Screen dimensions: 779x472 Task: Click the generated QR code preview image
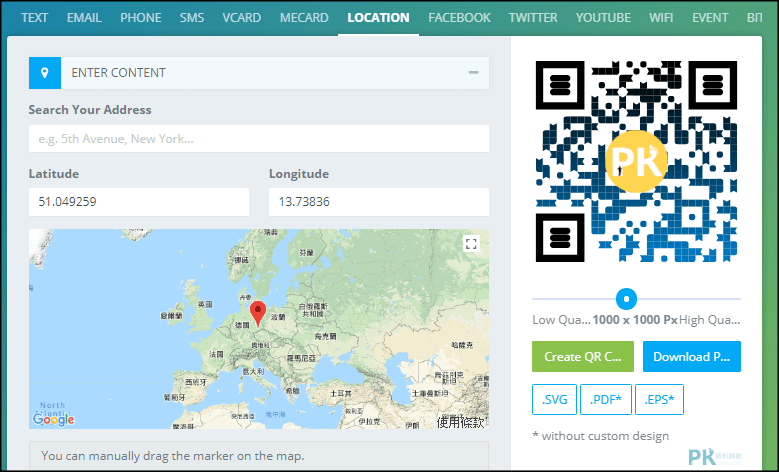[x=636, y=161]
